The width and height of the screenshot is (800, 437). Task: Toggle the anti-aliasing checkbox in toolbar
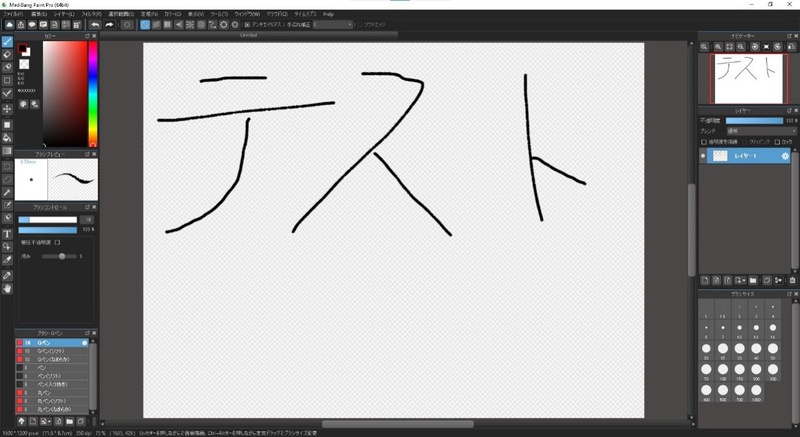coord(247,24)
